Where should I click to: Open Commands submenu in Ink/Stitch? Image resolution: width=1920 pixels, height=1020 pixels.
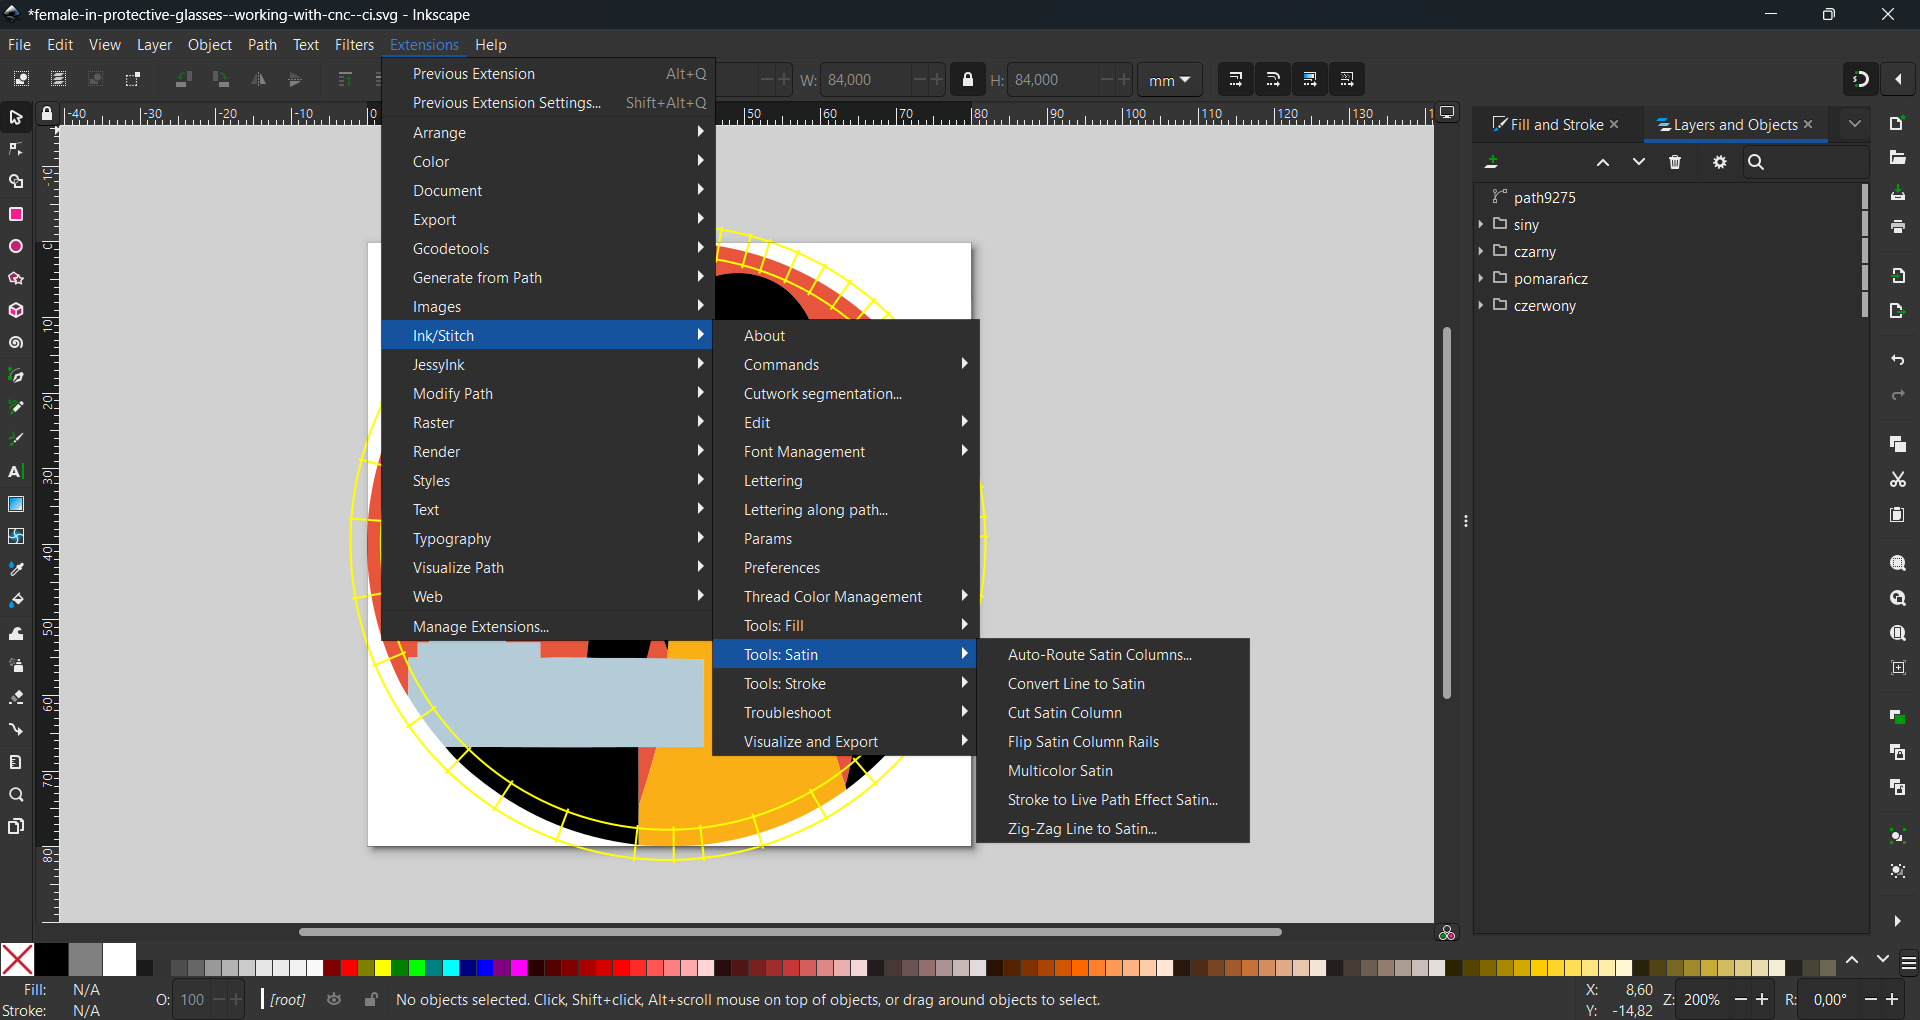[x=845, y=364]
